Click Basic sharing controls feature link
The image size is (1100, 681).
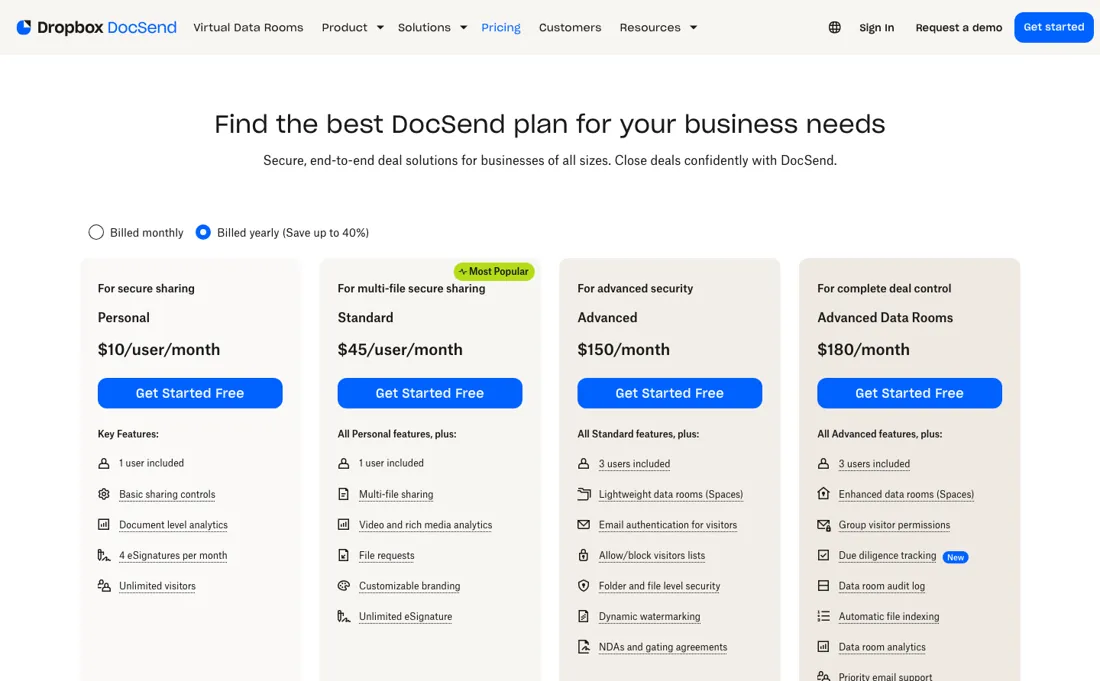pyautogui.click(x=167, y=494)
